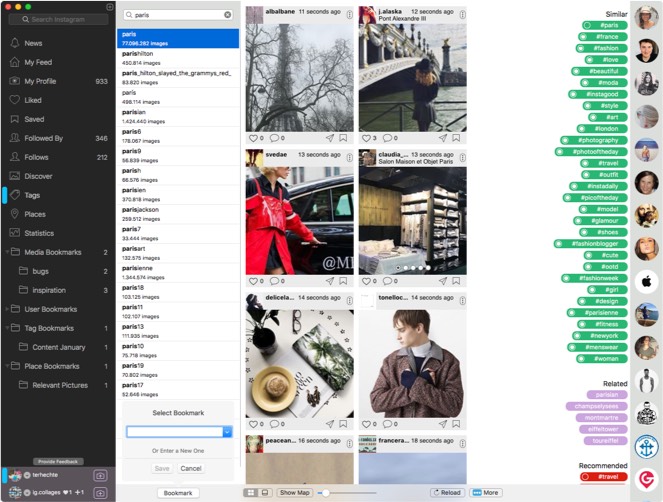Clear the paris search field
This screenshot has width=663, height=502.
click(227, 15)
